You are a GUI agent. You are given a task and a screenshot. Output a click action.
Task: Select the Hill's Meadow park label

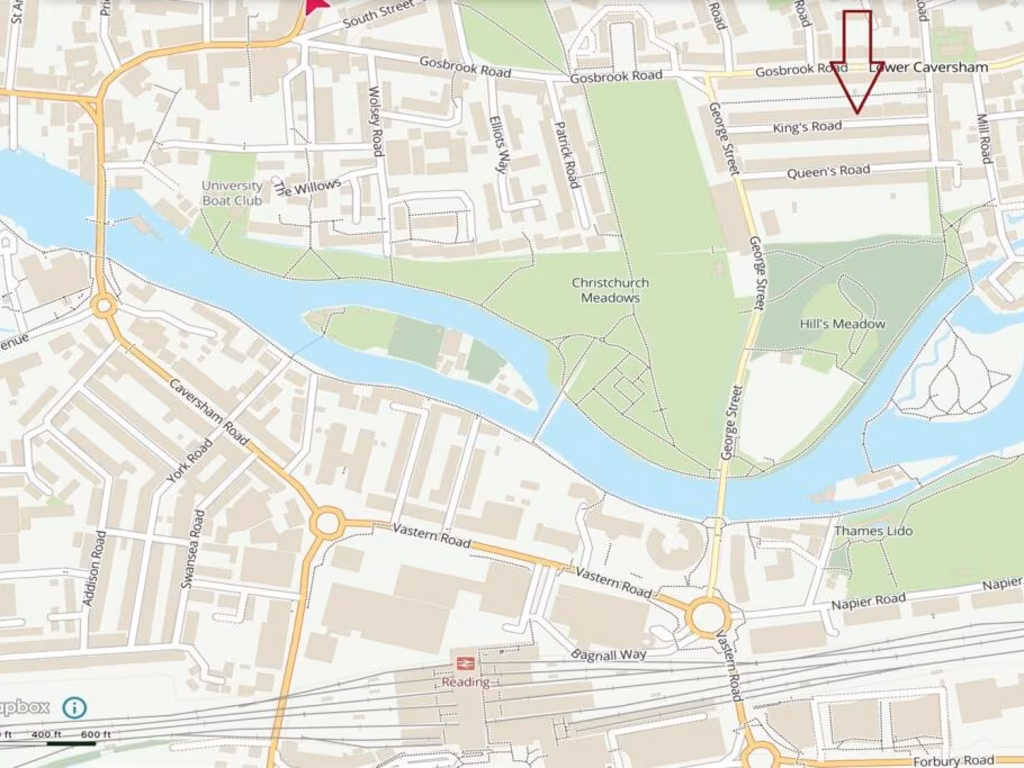(842, 324)
